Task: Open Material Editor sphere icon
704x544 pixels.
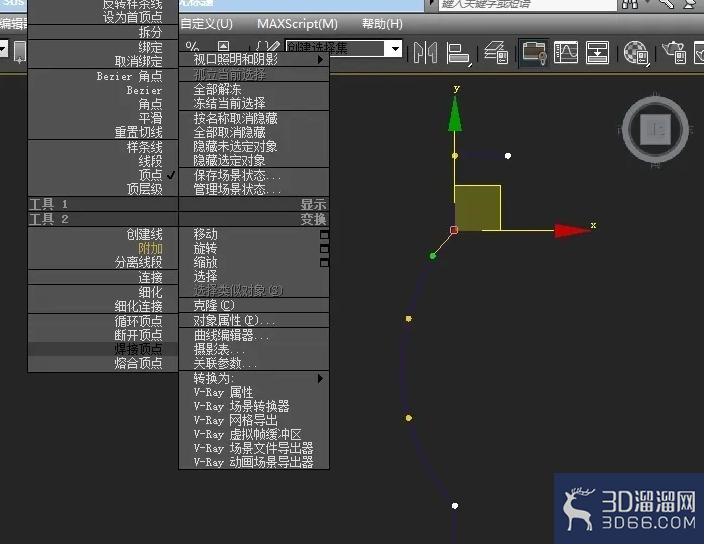Action: coord(636,53)
